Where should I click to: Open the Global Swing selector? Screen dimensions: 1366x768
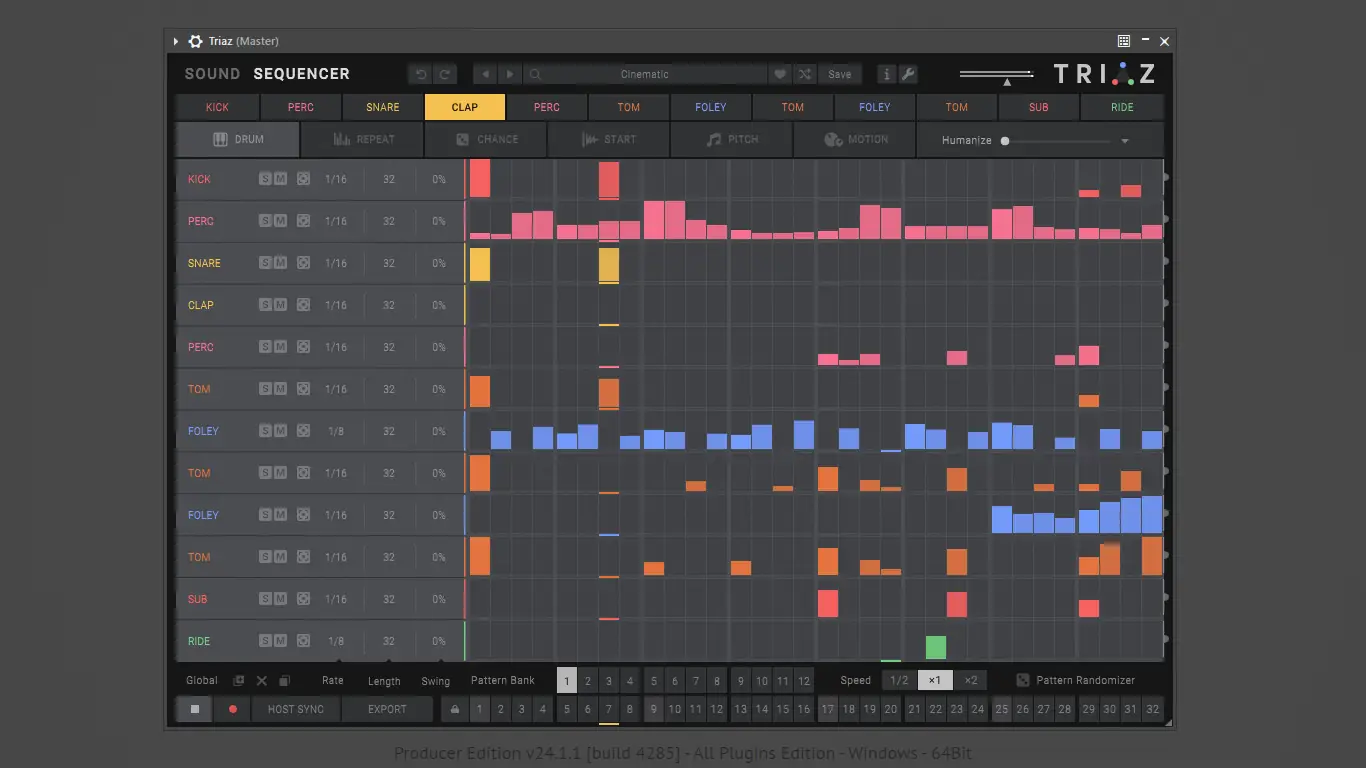tap(436, 681)
